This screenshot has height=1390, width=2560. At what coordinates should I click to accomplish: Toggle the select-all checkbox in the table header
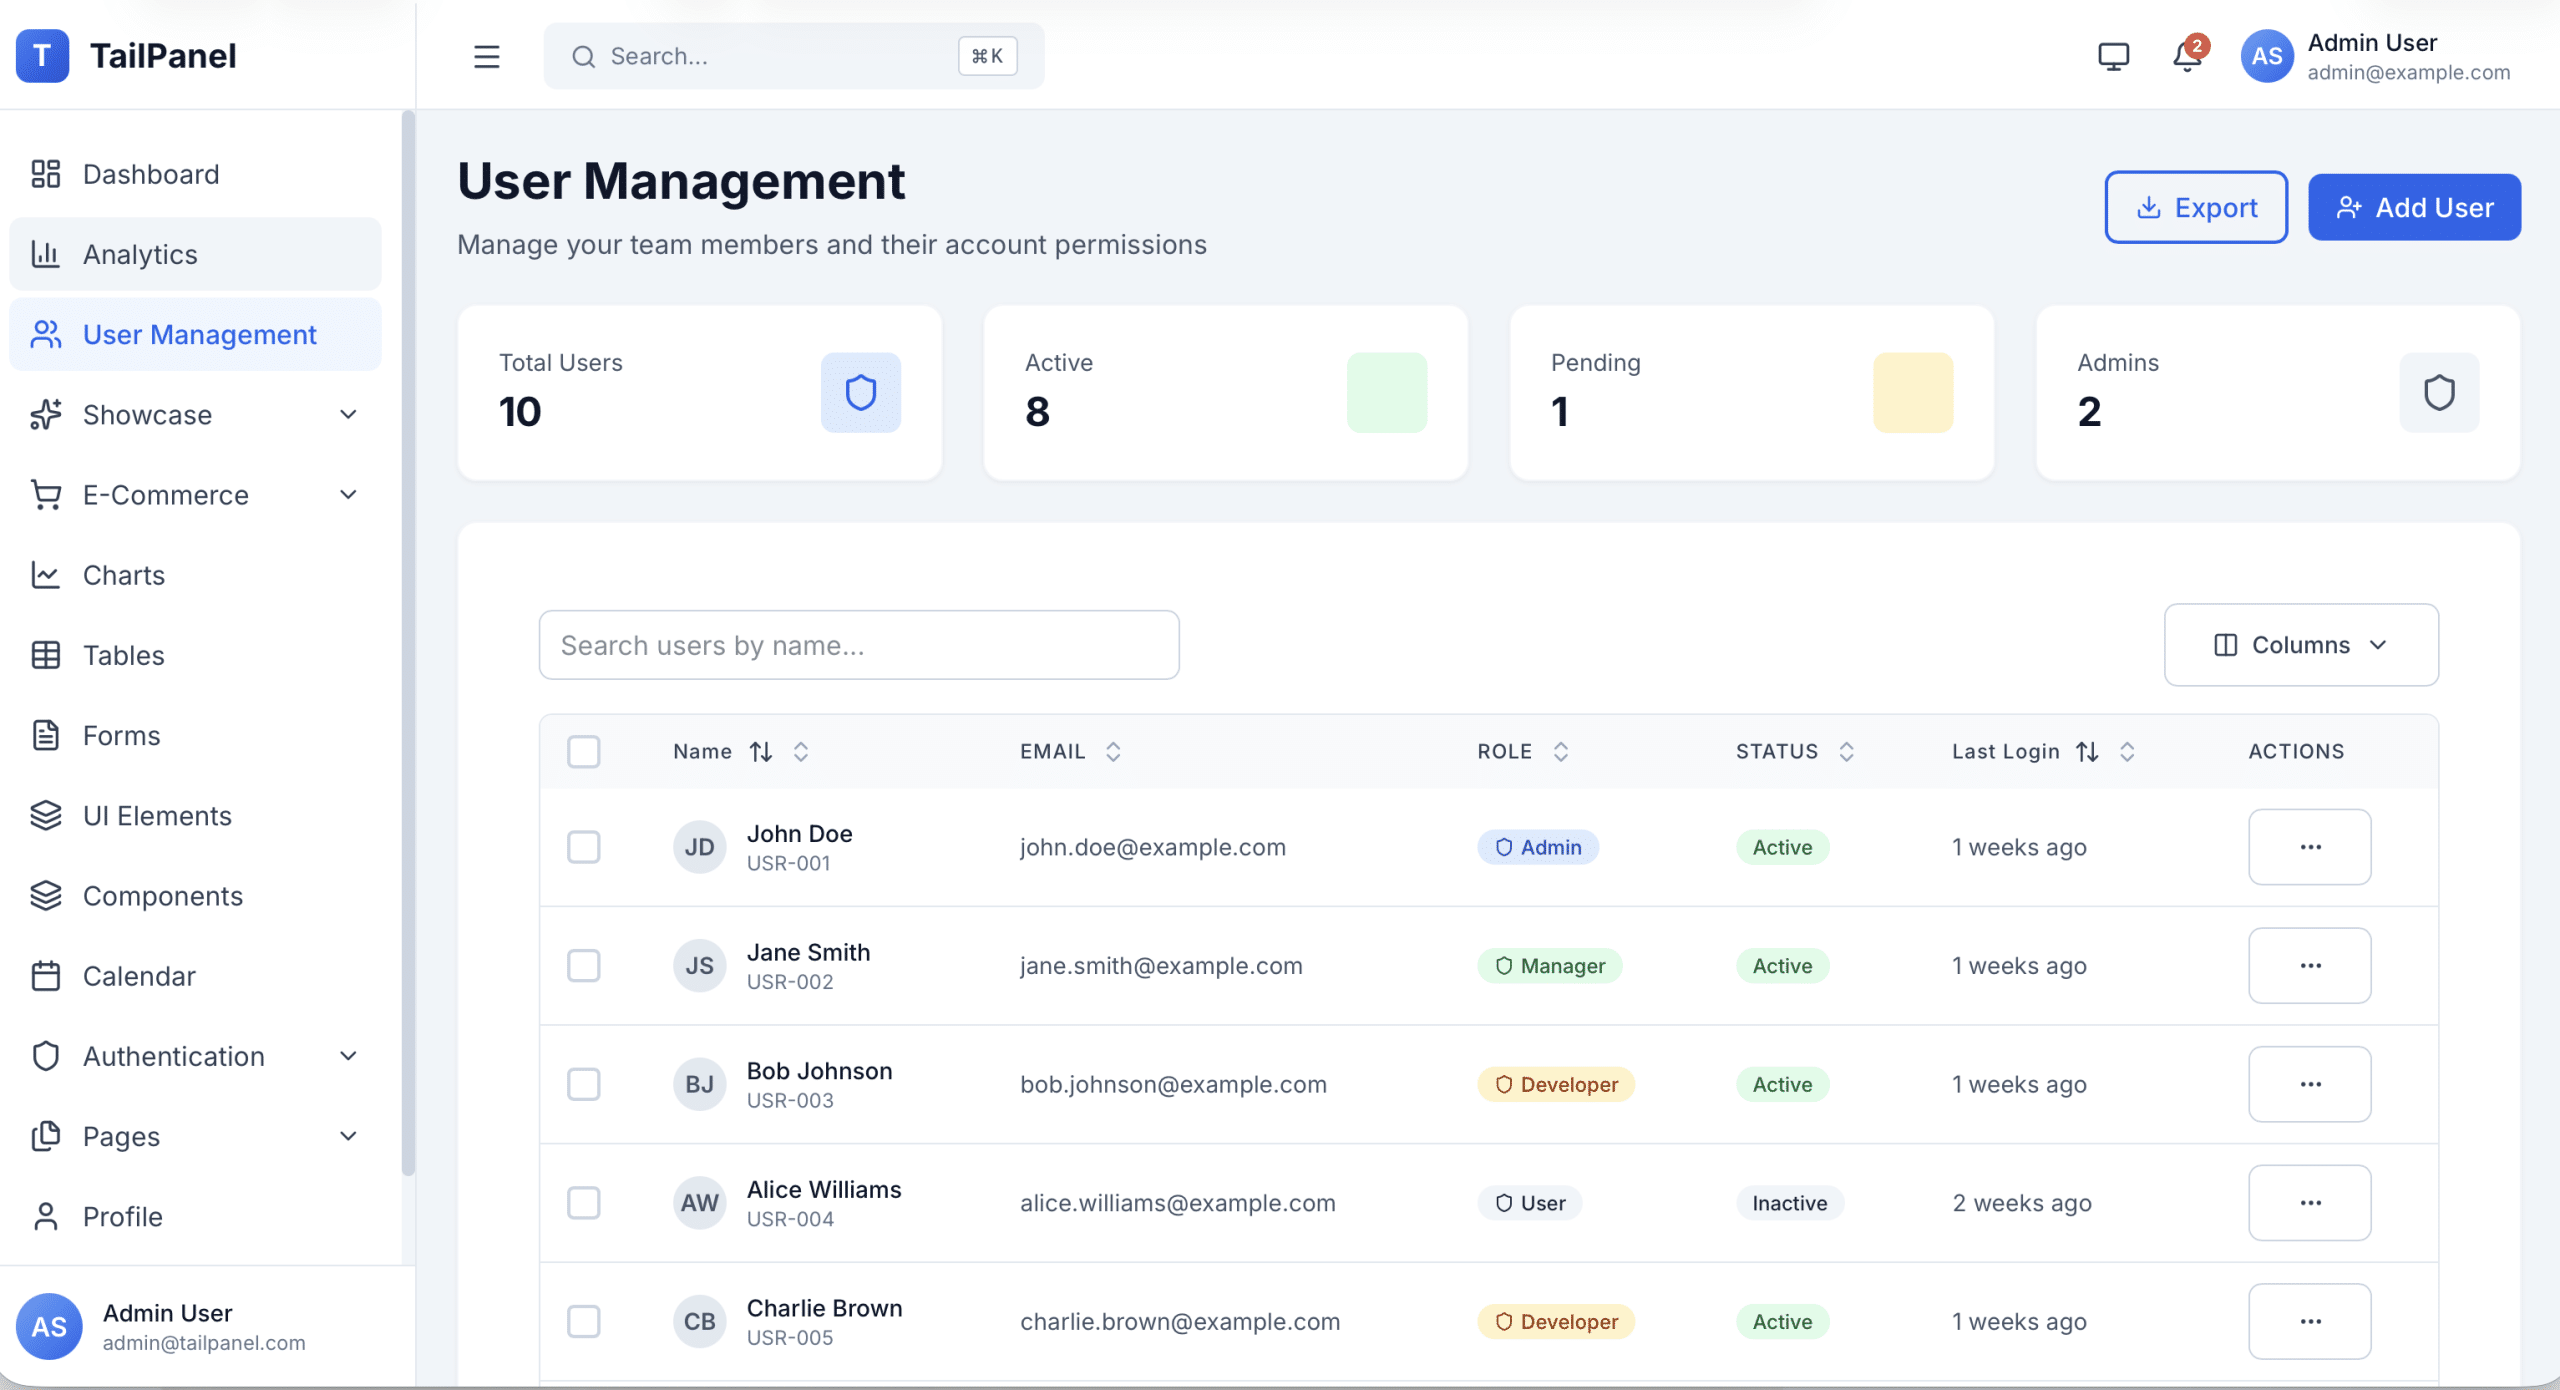(x=583, y=752)
